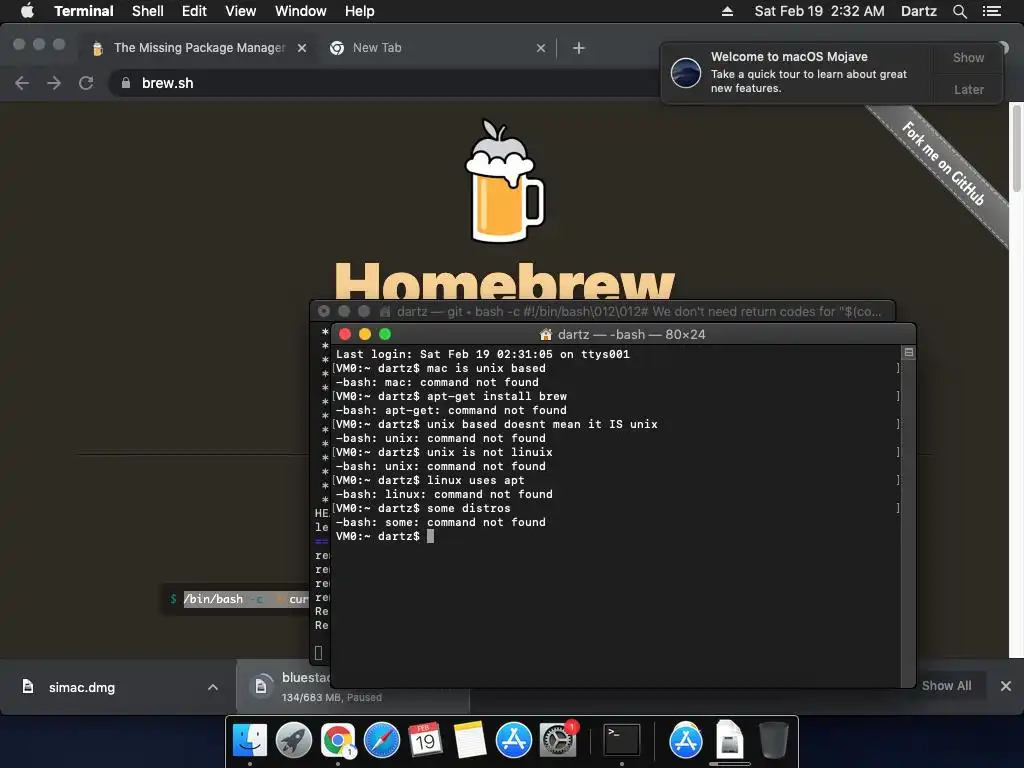Expand simac.dmg download options chevron
Image resolution: width=1024 pixels, height=768 pixels.
pyautogui.click(x=213, y=687)
